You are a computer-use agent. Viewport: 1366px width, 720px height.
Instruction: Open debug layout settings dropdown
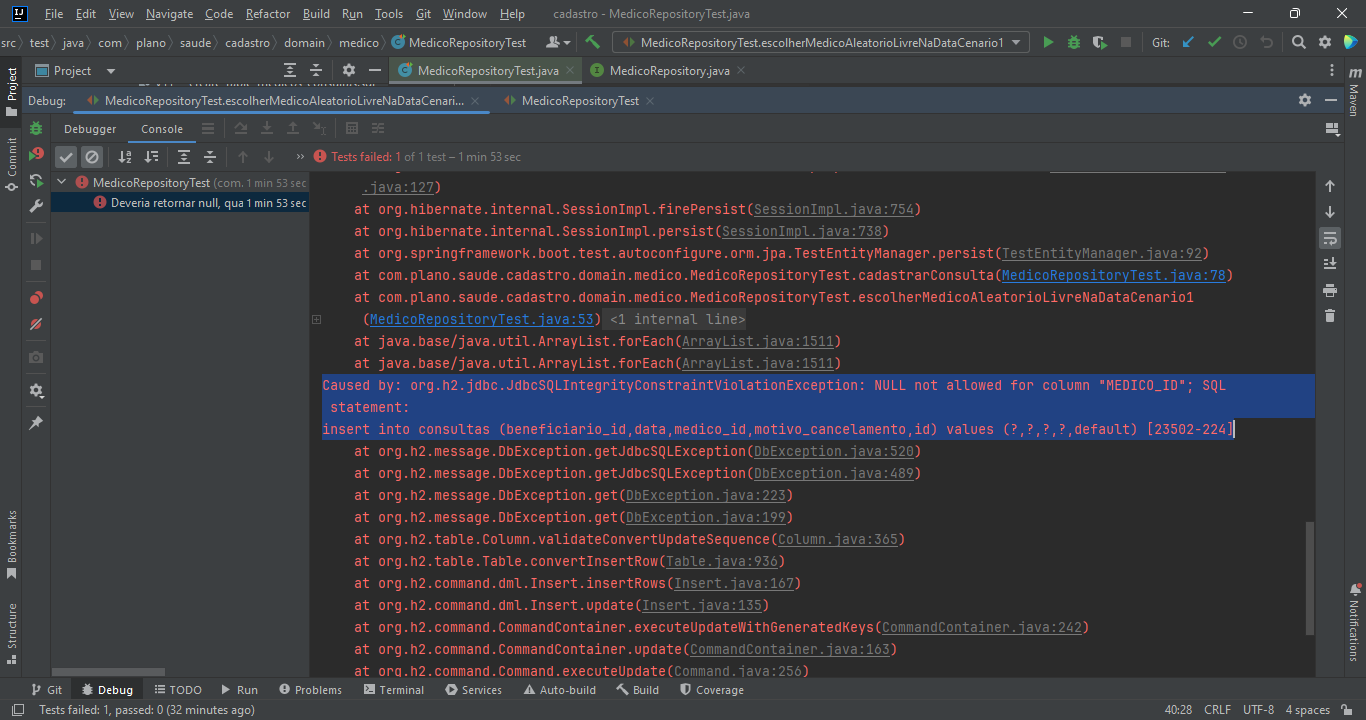tap(1331, 129)
